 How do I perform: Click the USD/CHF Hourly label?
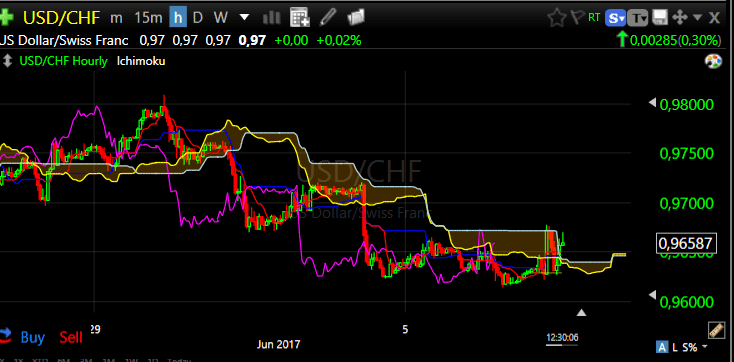pos(63,61)
